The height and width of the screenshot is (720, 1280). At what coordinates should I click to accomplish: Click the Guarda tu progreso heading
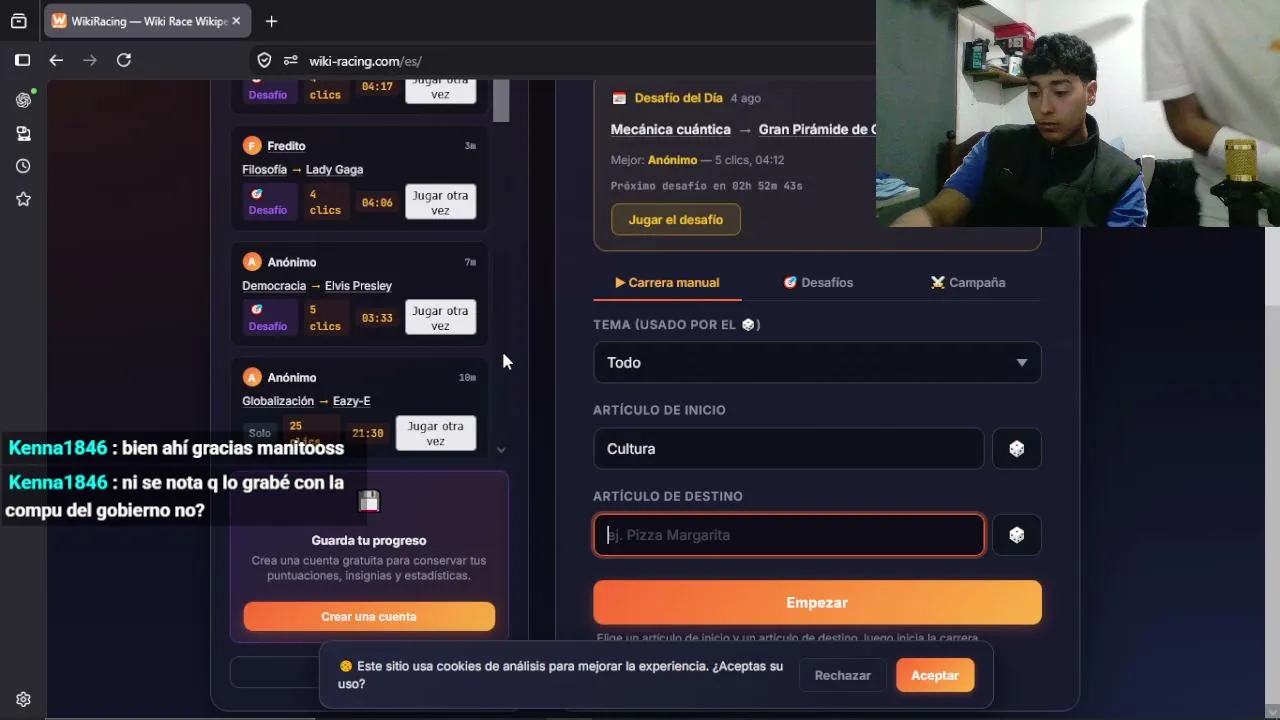(369, 541)
